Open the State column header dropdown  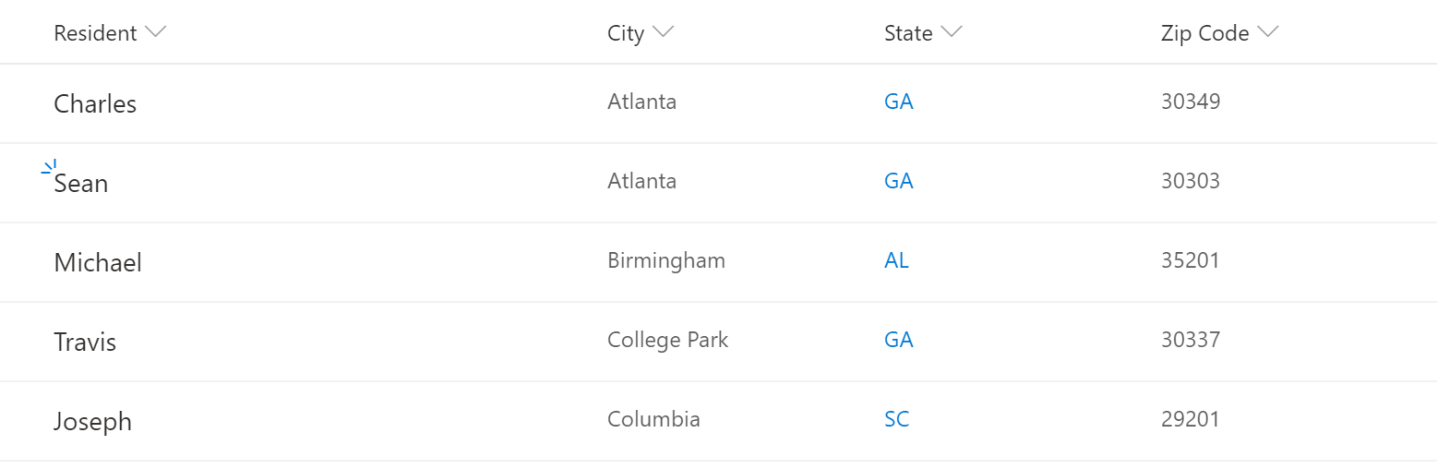pyautogui.click(x=952, y=33)
